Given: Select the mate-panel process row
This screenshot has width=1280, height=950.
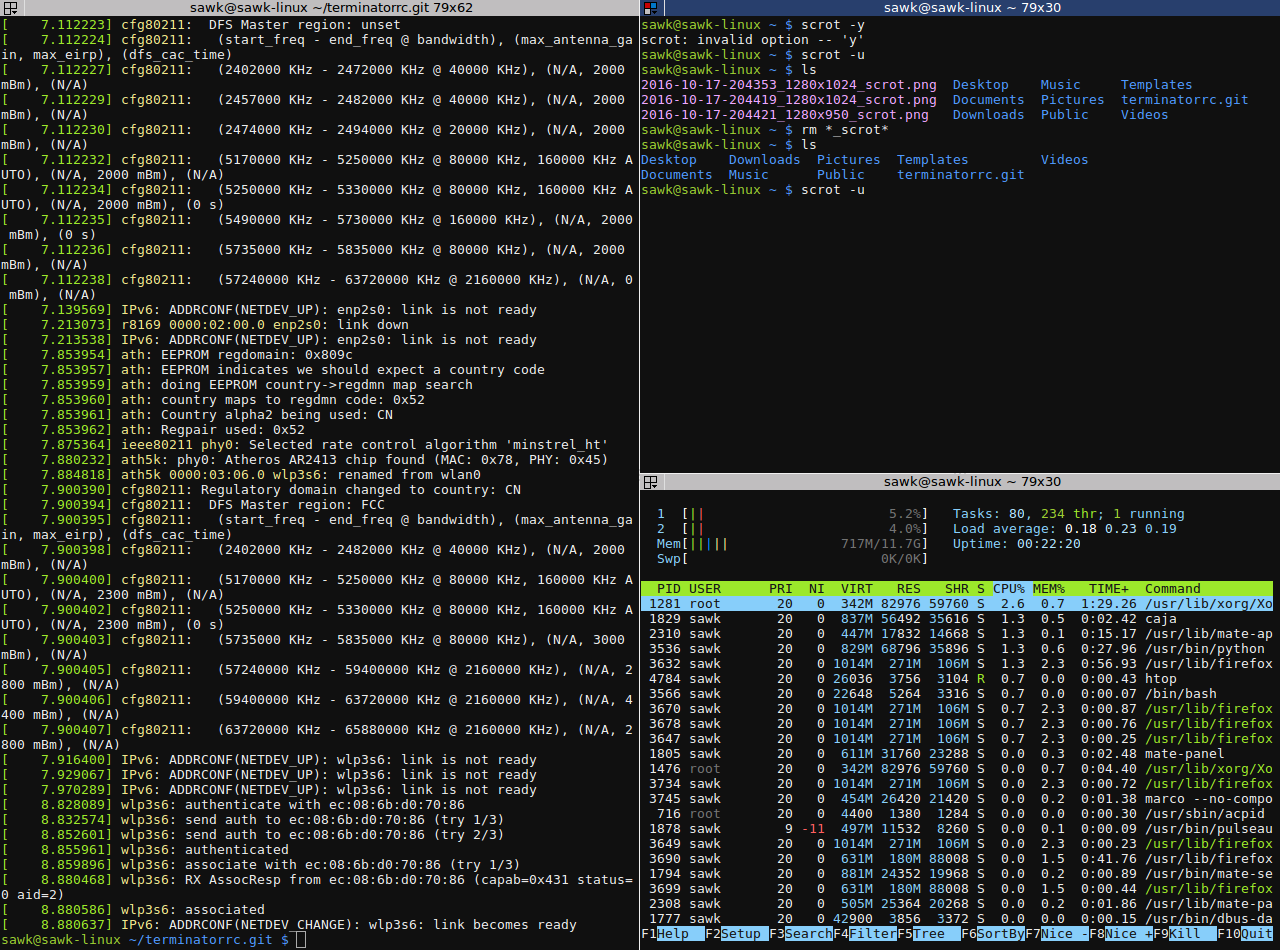Looking at the screenshot, I should (957, 754).
